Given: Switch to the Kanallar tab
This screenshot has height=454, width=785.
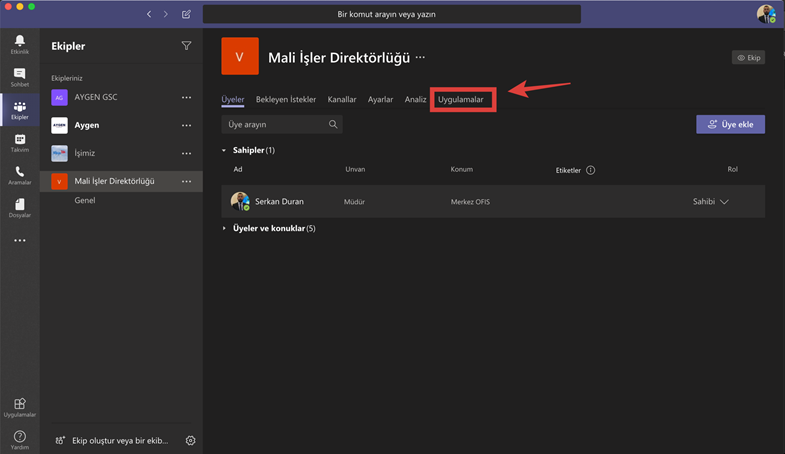Looking at the screenshot, I should 342,99.
